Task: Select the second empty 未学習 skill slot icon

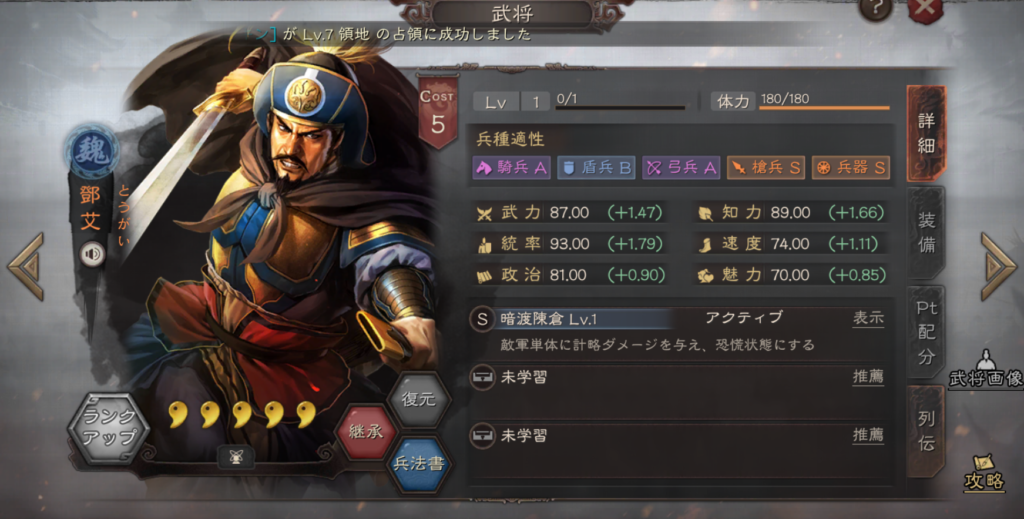Action: (483, 435)
